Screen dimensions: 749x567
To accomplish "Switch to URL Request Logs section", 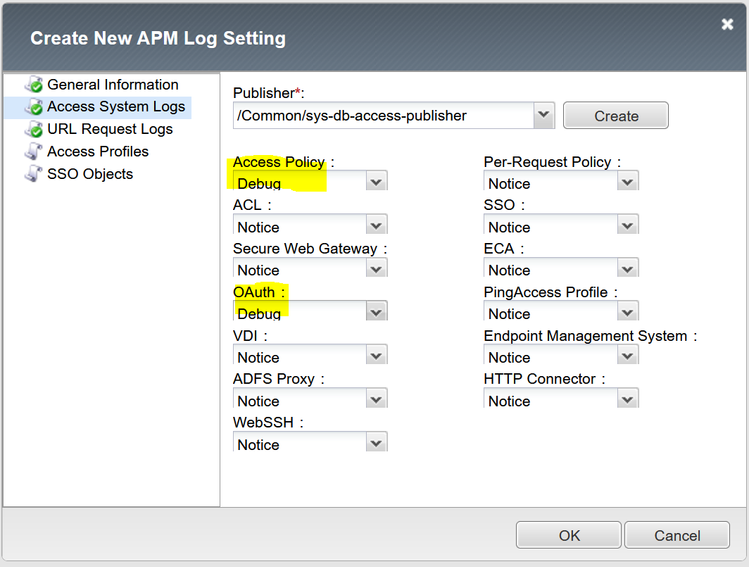I will pos(110,129).
